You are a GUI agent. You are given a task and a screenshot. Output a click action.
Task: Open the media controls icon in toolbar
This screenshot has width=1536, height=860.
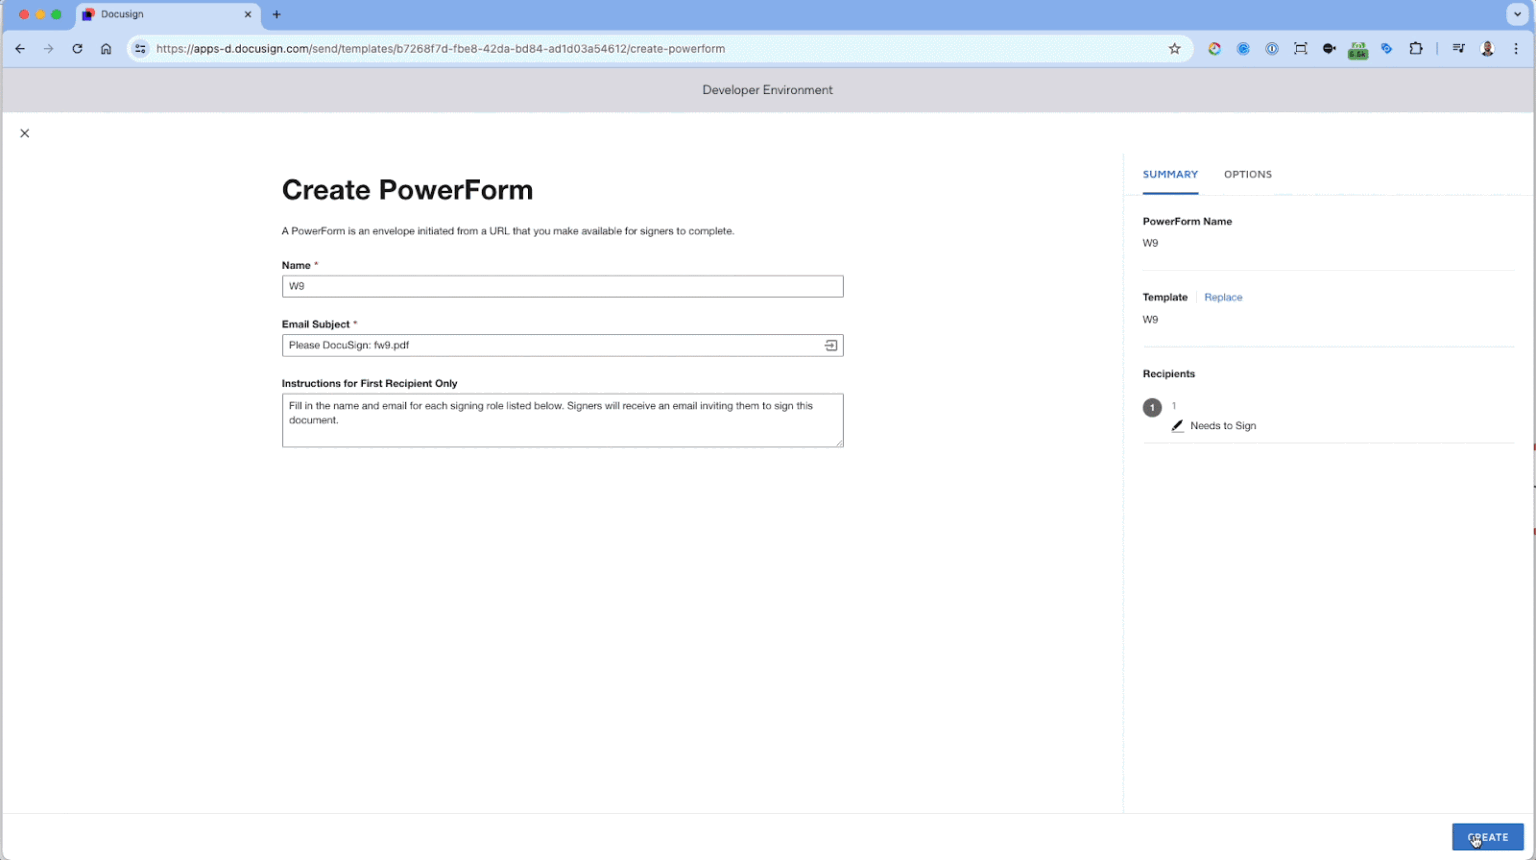[1458, 49]
